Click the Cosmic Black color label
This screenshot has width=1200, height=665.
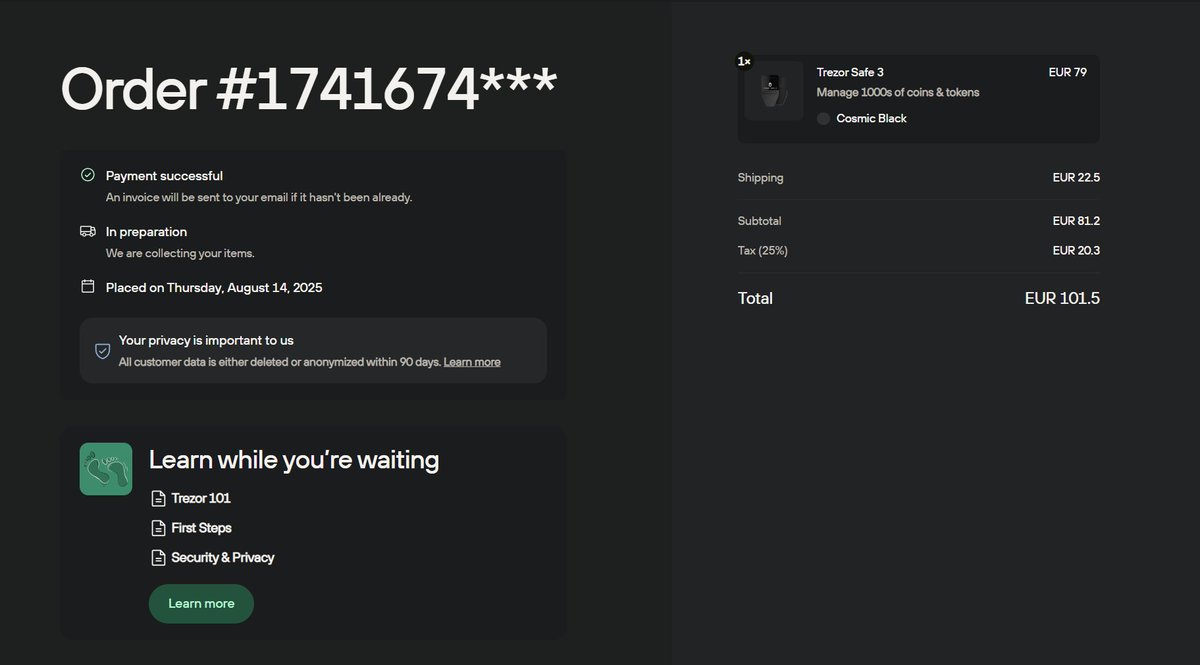click(872, 118)
